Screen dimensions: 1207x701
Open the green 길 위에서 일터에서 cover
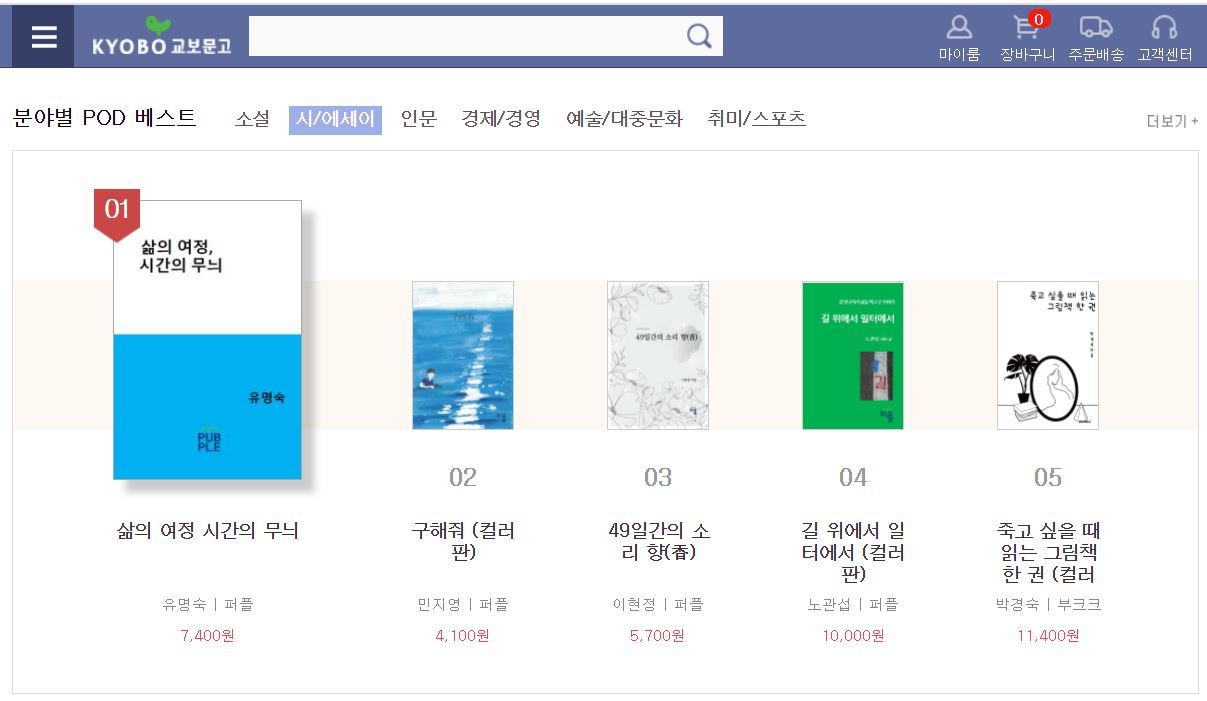click(853, 355)
